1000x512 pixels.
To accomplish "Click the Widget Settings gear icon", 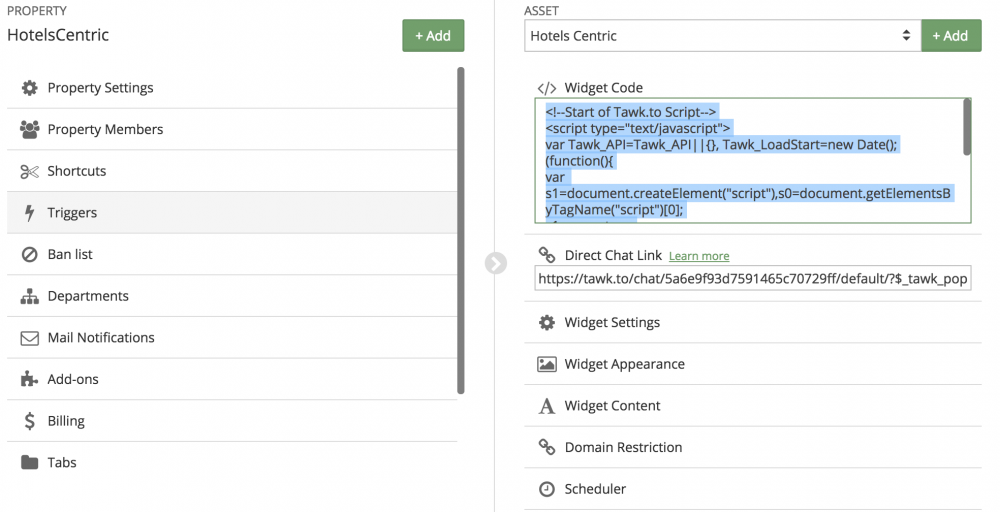I will coord(547,323).
